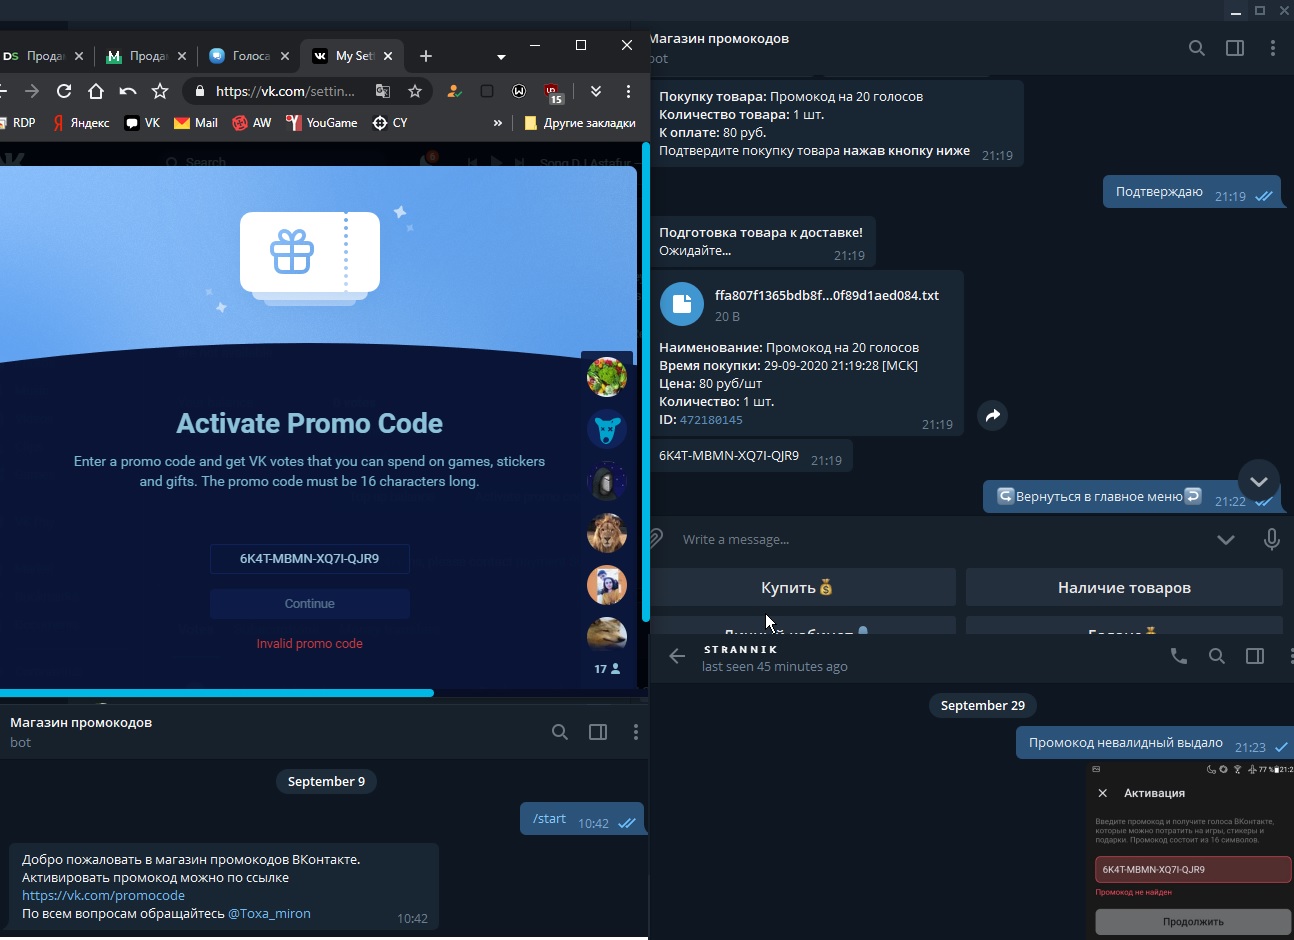Click the undo arrow icon in Chrome toolbar
1294x940 pixels.
tap(128, 91)
